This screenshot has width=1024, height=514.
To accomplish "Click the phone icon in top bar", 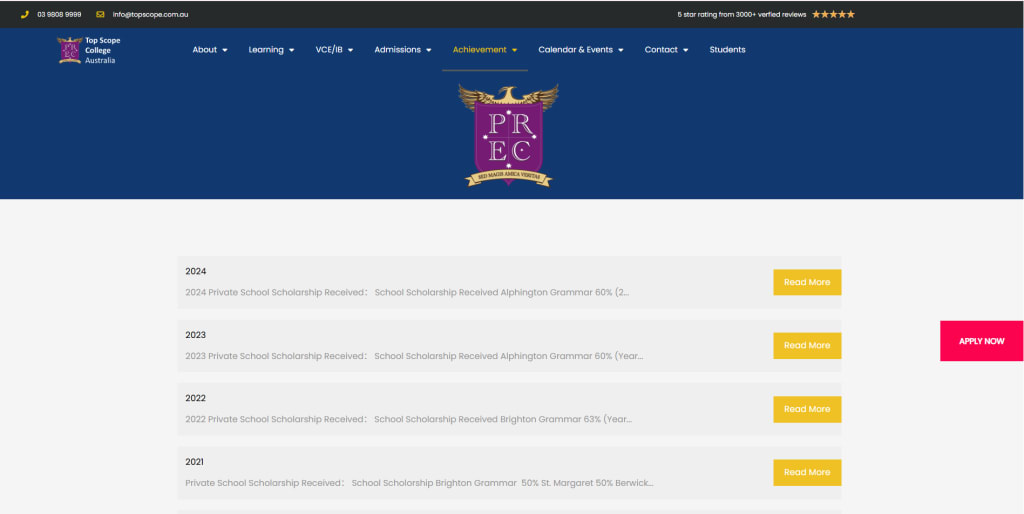I will (x=25, y=14).
